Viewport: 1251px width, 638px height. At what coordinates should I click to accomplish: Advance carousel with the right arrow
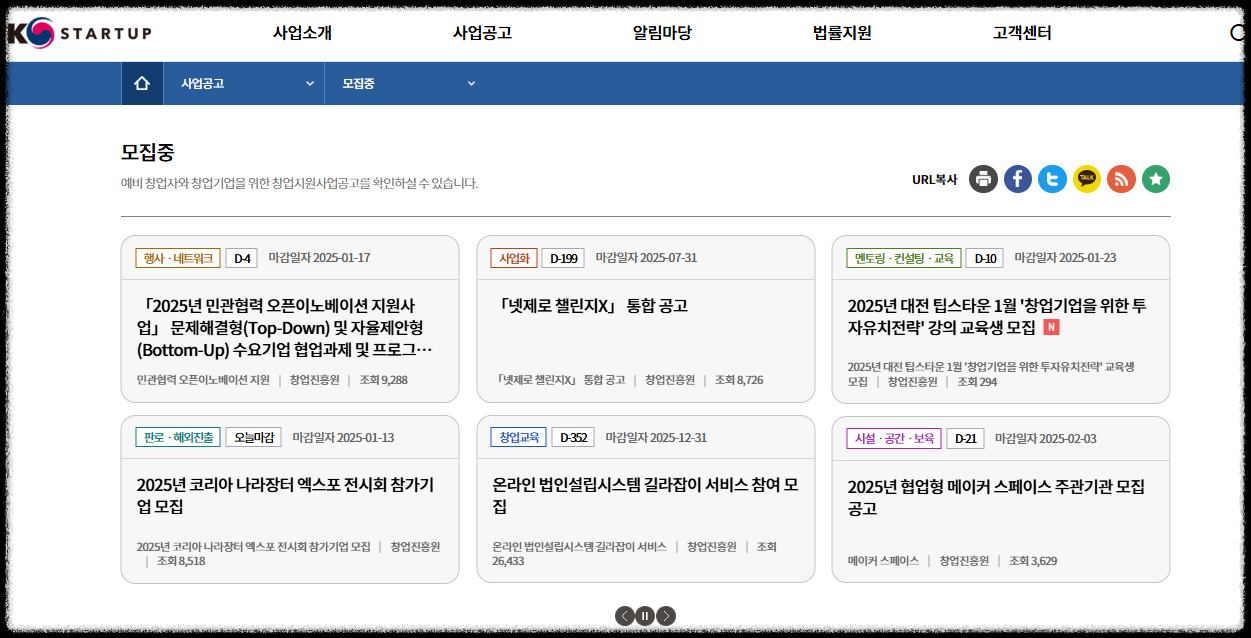coord(666,616)
